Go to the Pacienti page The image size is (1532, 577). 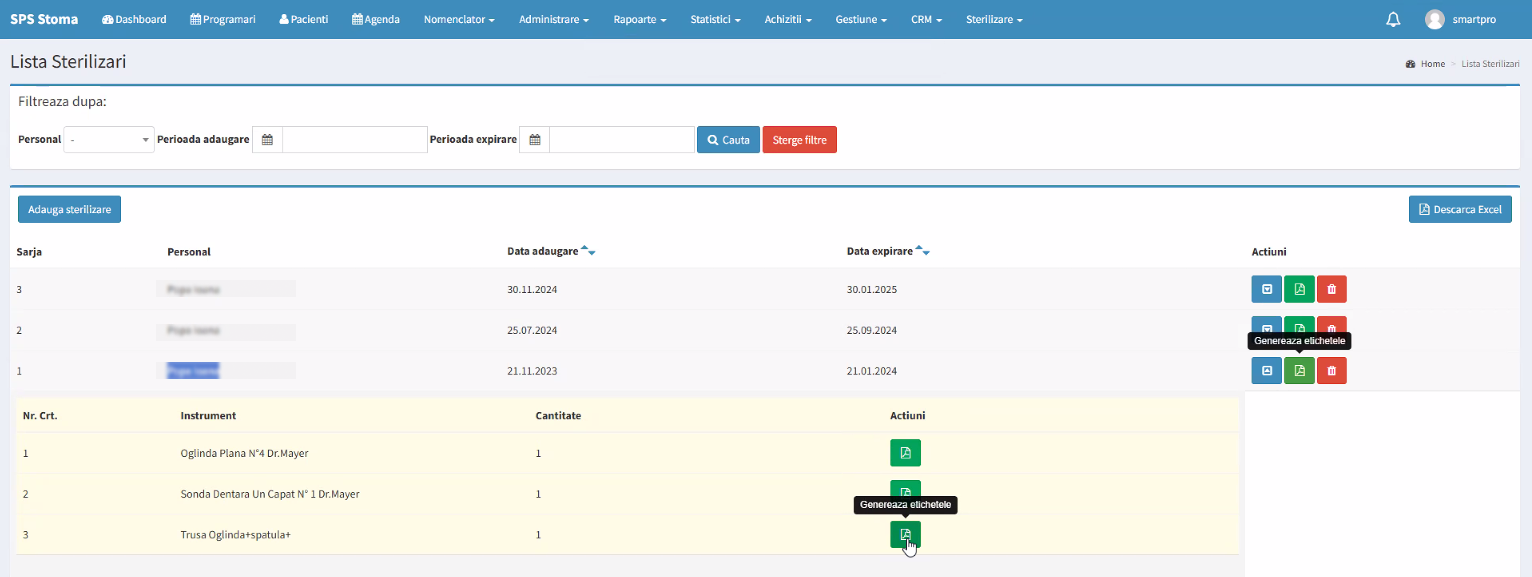tap(304, 19)
